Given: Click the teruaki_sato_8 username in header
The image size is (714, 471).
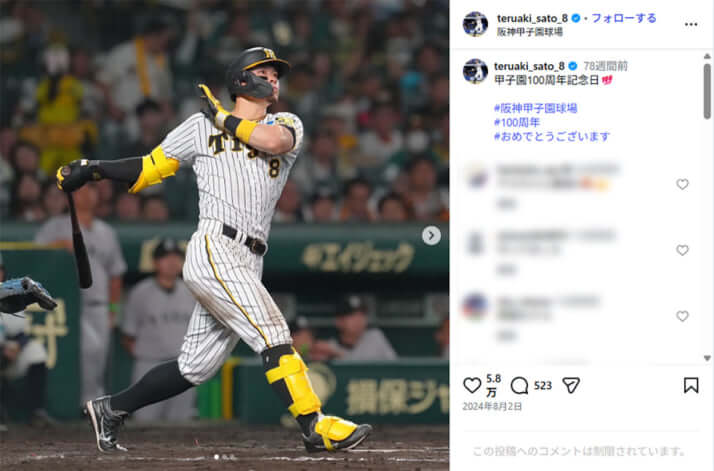Looking at the screenshot, I should click(532, 18).
